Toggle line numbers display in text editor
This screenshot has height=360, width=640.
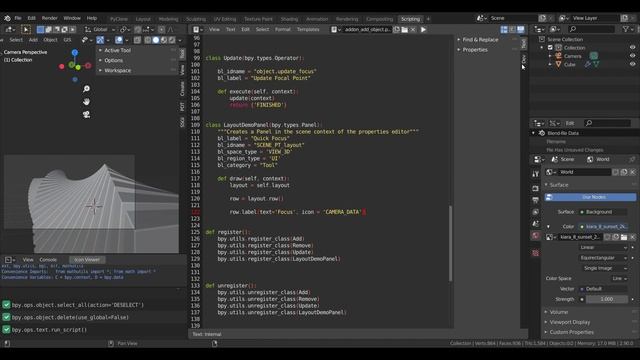pos(504,29)
